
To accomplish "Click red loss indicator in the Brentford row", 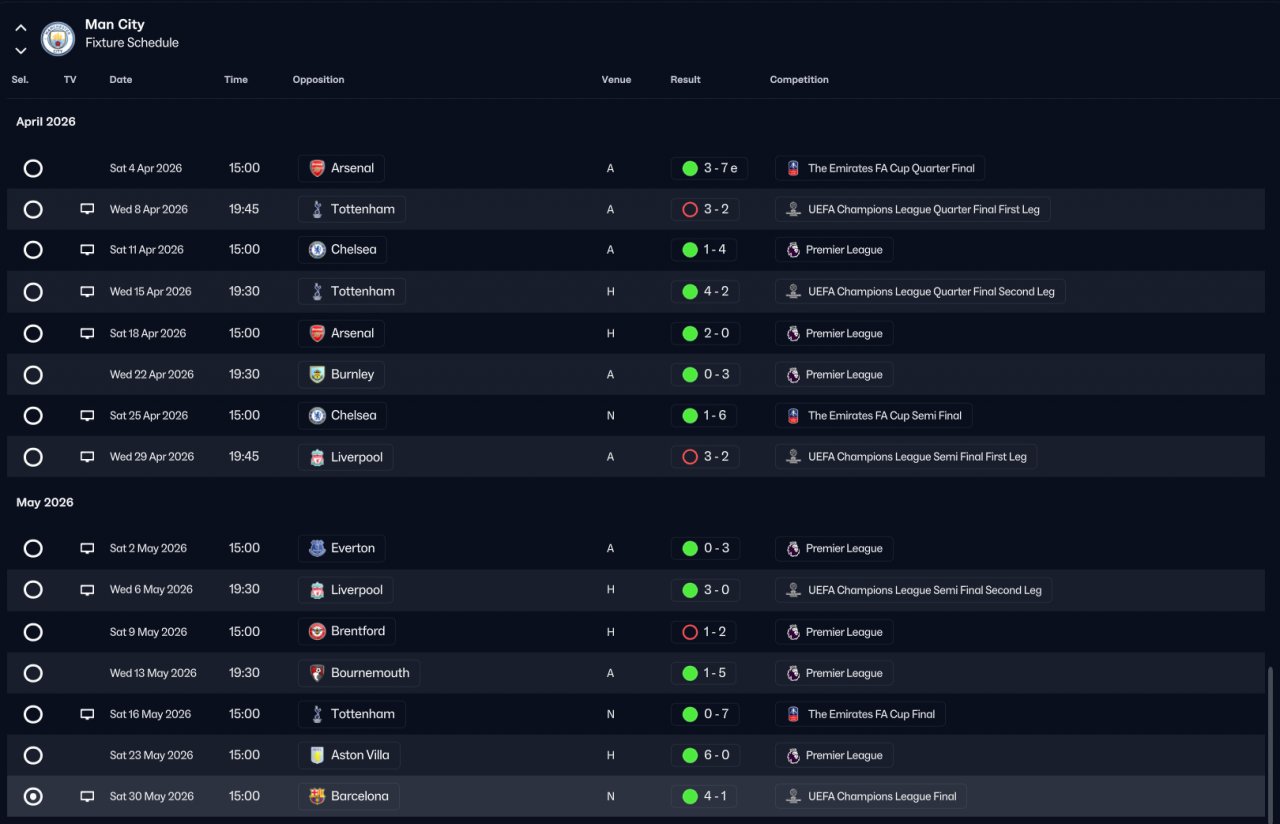I will pyautogui.click(x=689, y=631).
